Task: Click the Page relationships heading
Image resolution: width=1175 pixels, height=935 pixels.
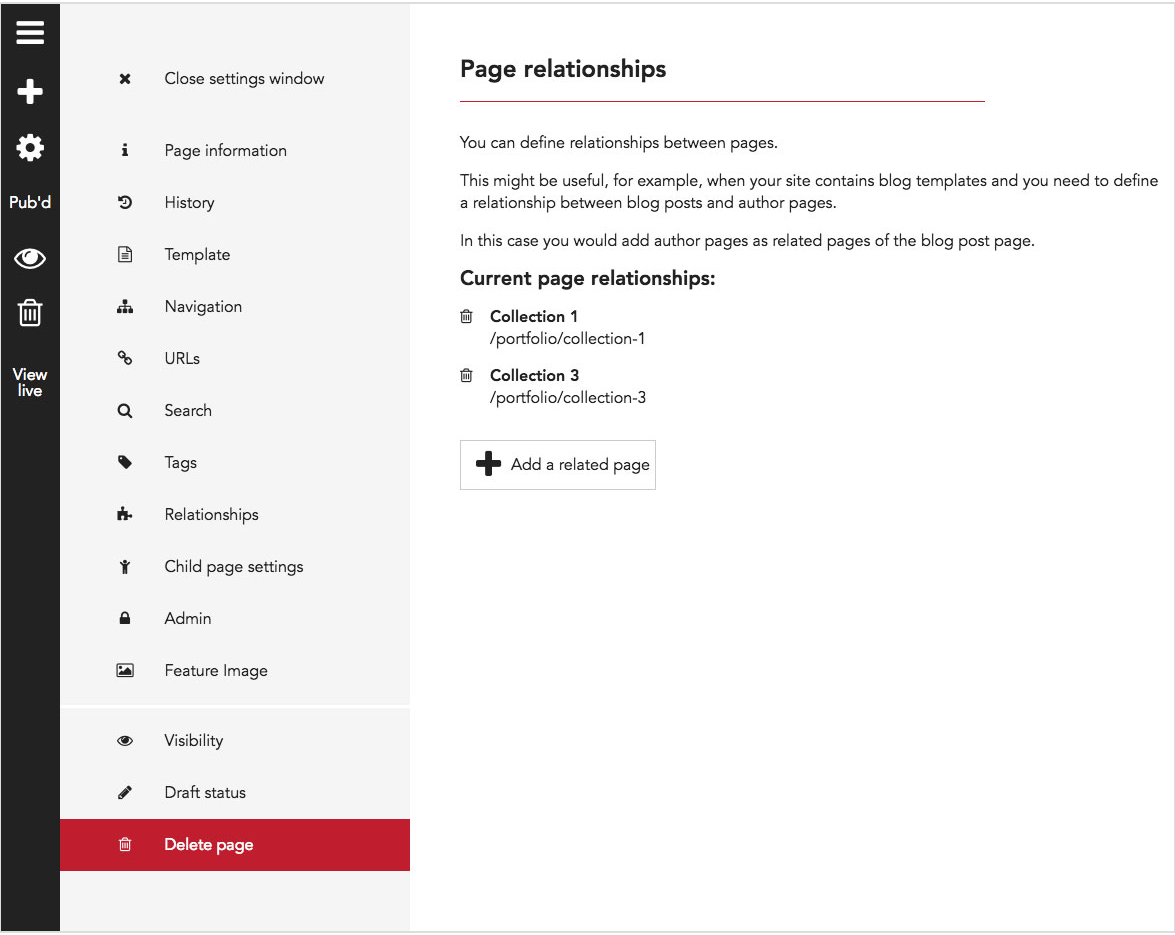Action: click(x=563, y=69)
